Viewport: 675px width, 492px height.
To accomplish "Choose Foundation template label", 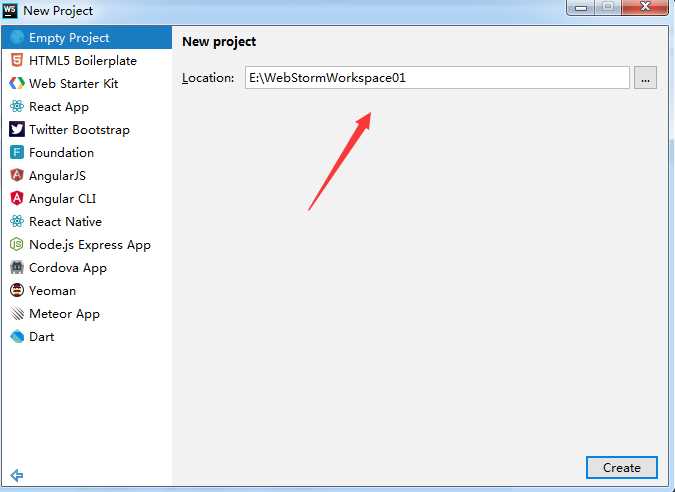I will (62, 153).
